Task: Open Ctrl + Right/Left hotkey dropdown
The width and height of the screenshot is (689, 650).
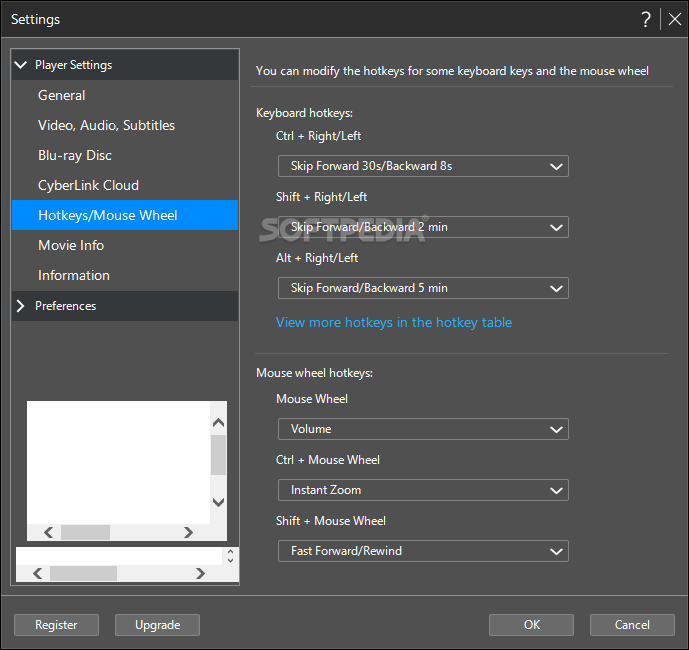Action: [x=423, y=166]
